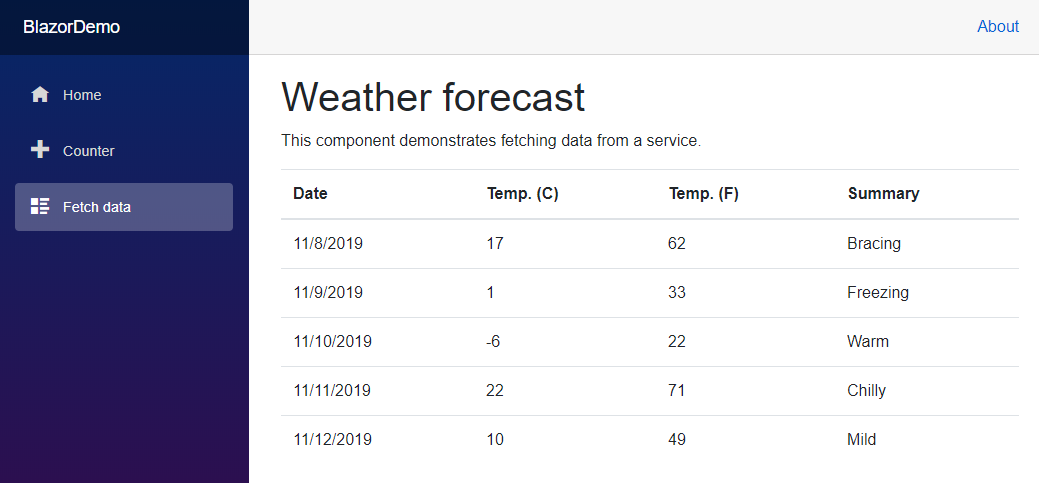The image size is (1039, 483).
Task: Click the Mild summary cell
Action: (x=861, y=440)
